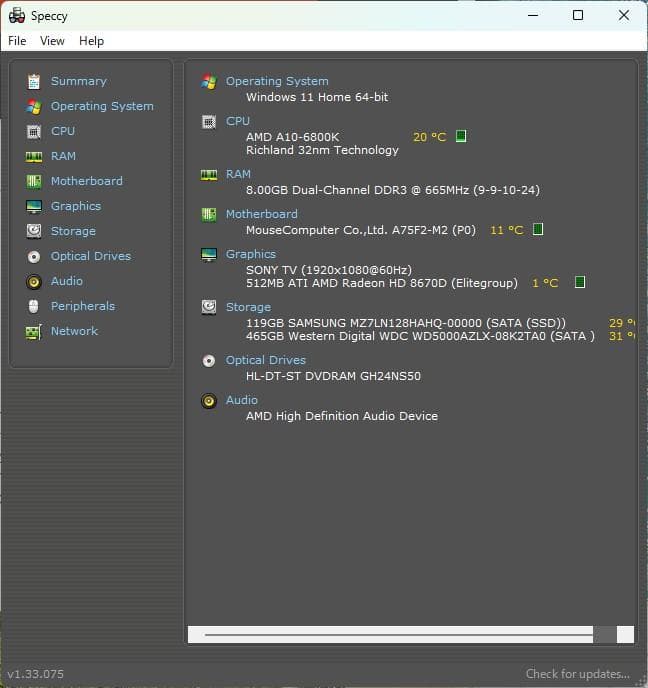Click the AMD High Definition Audio Device text
The height and width of the screenshot is (688, 648).
coord(342,416)
